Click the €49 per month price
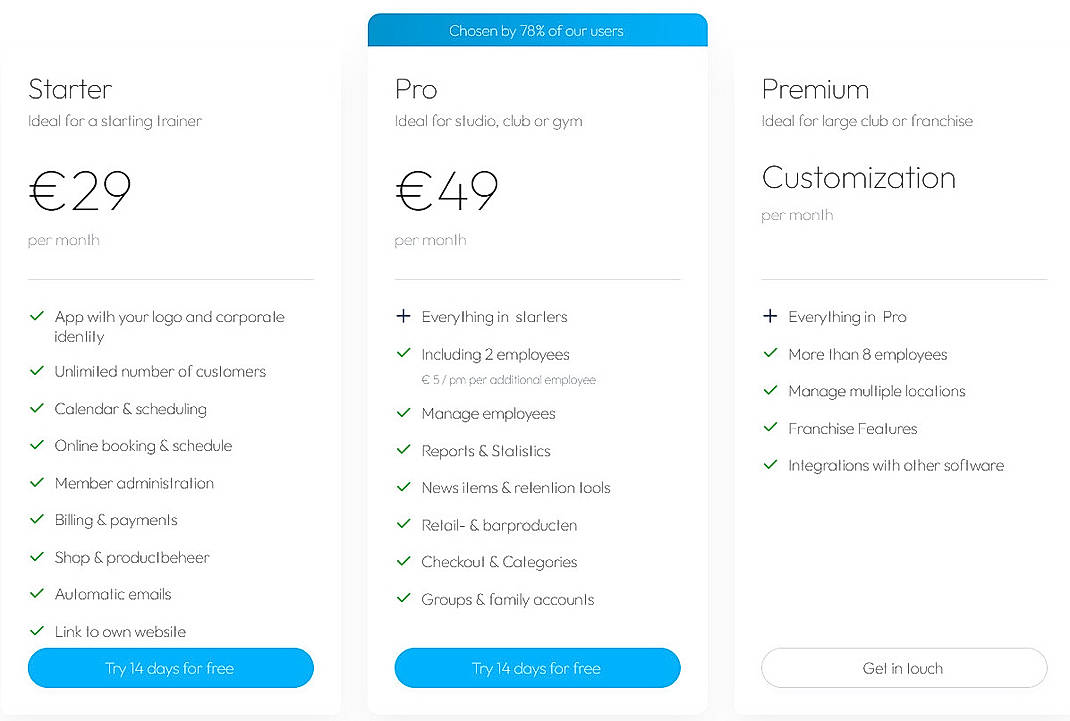The height and width of the screenshot is (721, 1070). tap(445, 191)
